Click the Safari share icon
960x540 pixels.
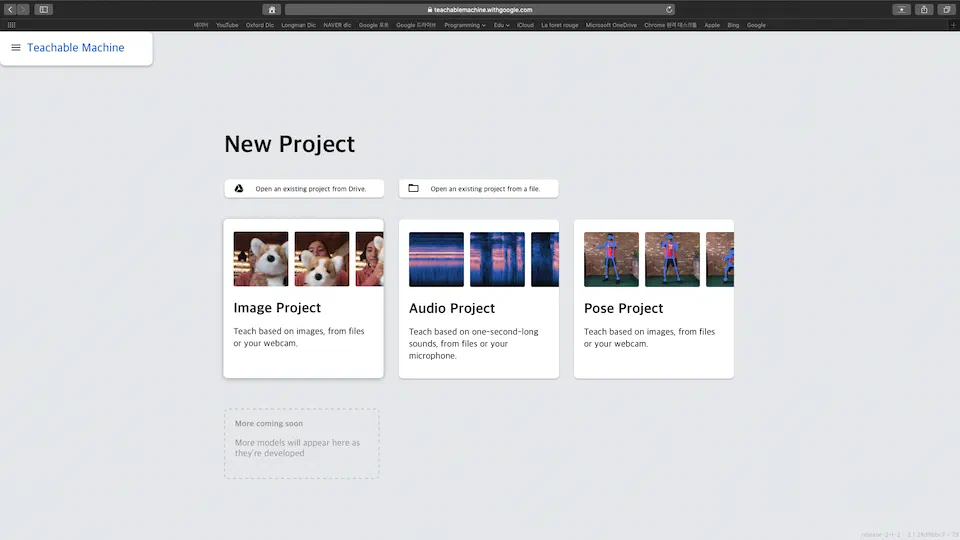pyautogui.click(x=924, y=9)
